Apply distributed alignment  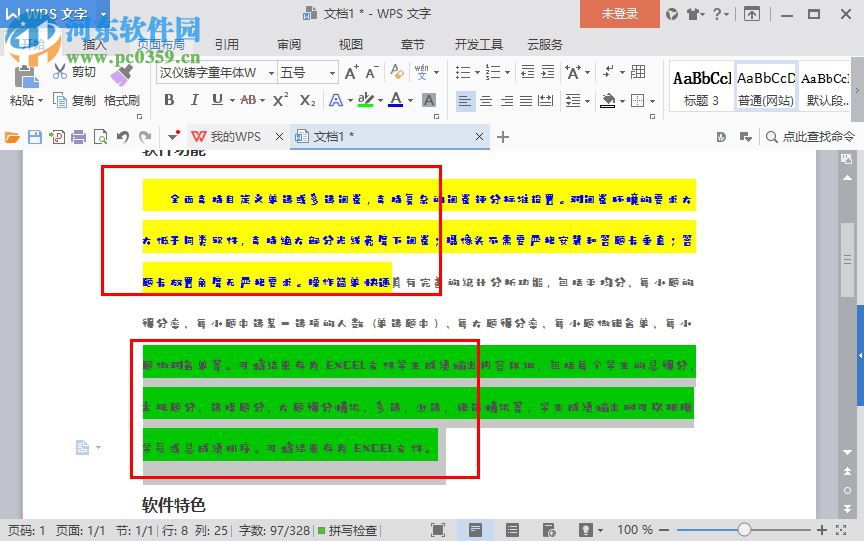click(546, 101)
